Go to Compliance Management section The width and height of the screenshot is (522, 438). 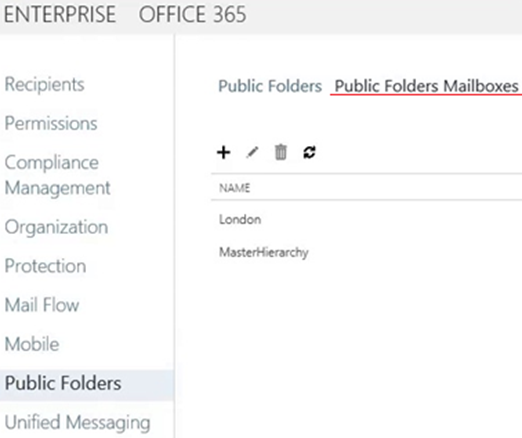pos(57,175)
